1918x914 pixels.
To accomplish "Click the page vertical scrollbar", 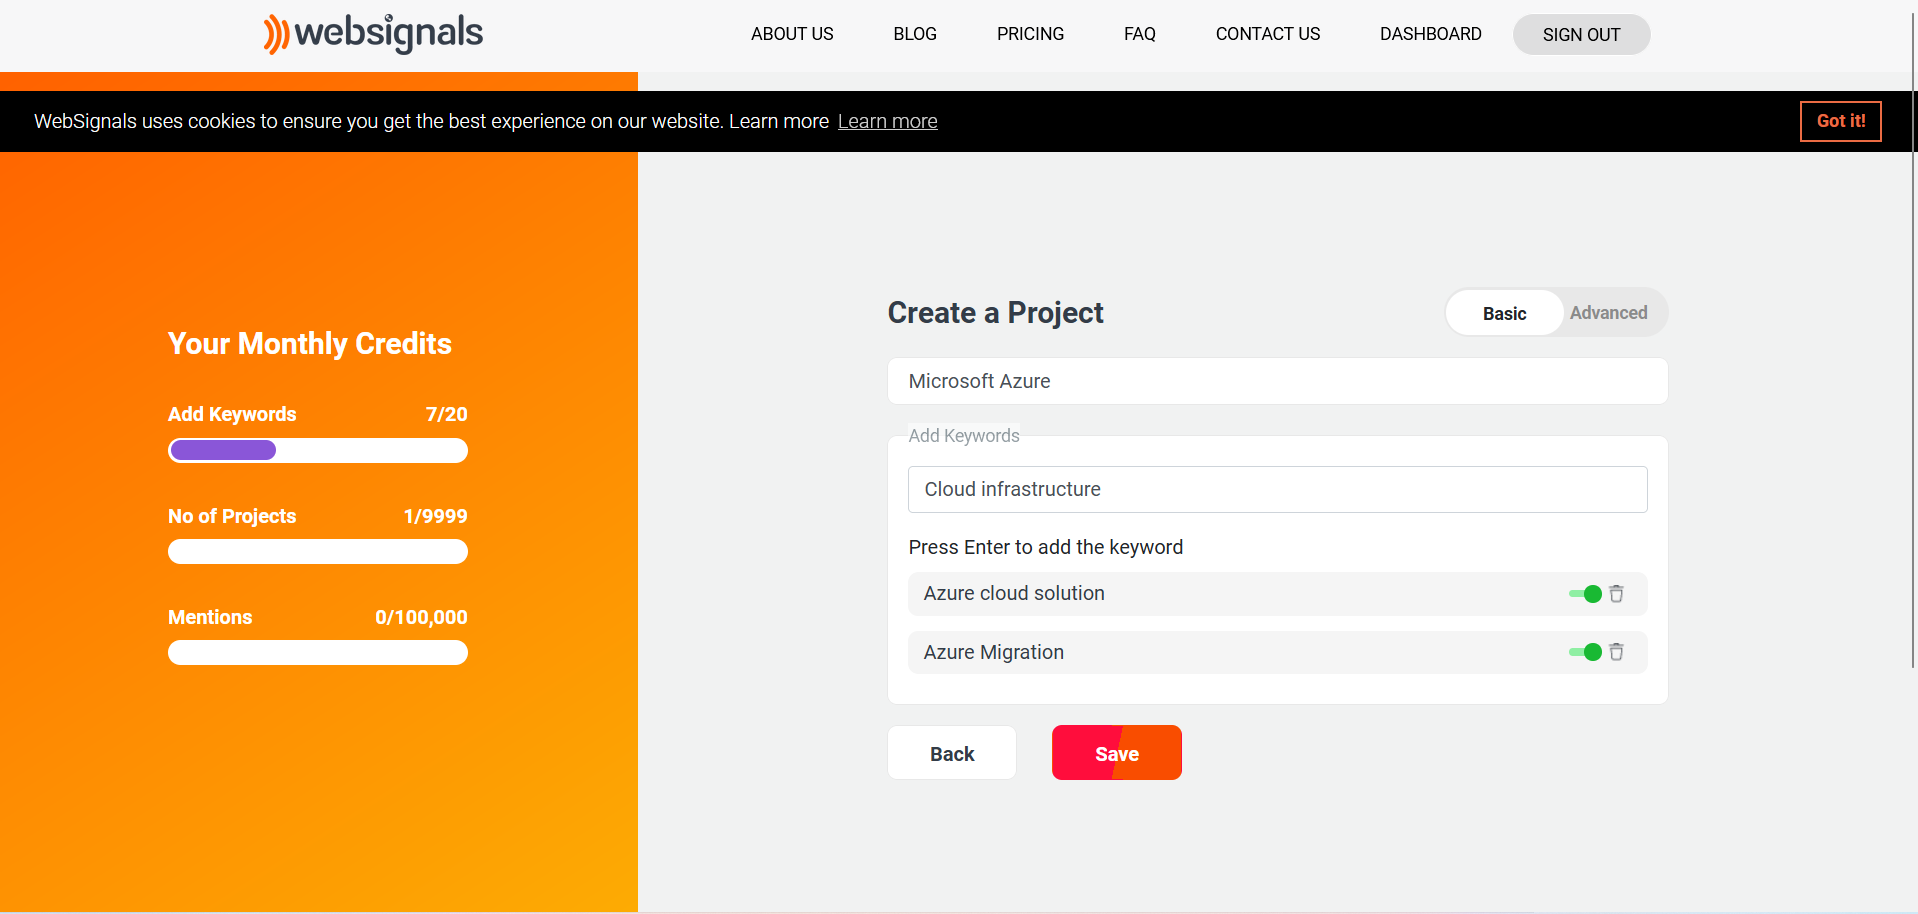I will pos(1913,340).
